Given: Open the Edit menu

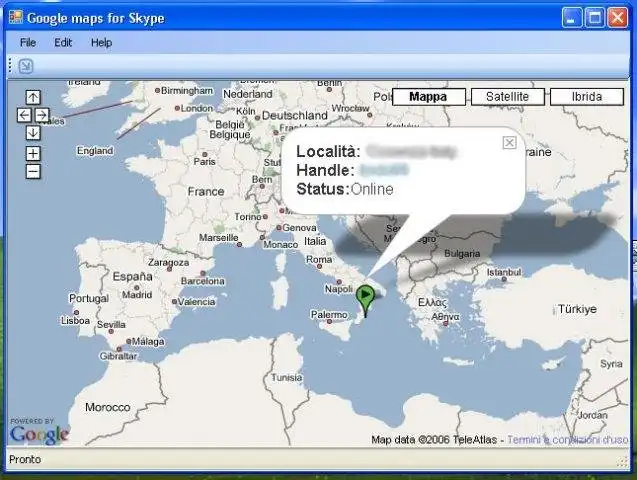Looking at the screenshot, I should click(63, 42).
